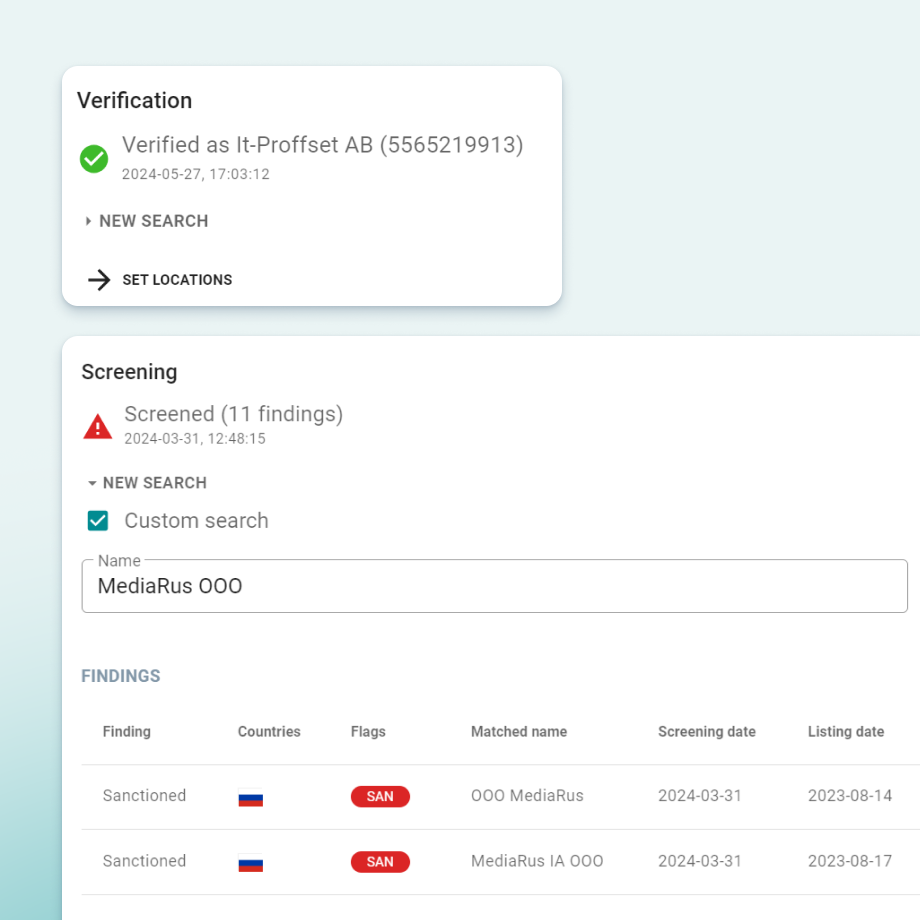Click the Screening card title
The width and height of the screenshot is (920, 920).
[x=129, y=372]
